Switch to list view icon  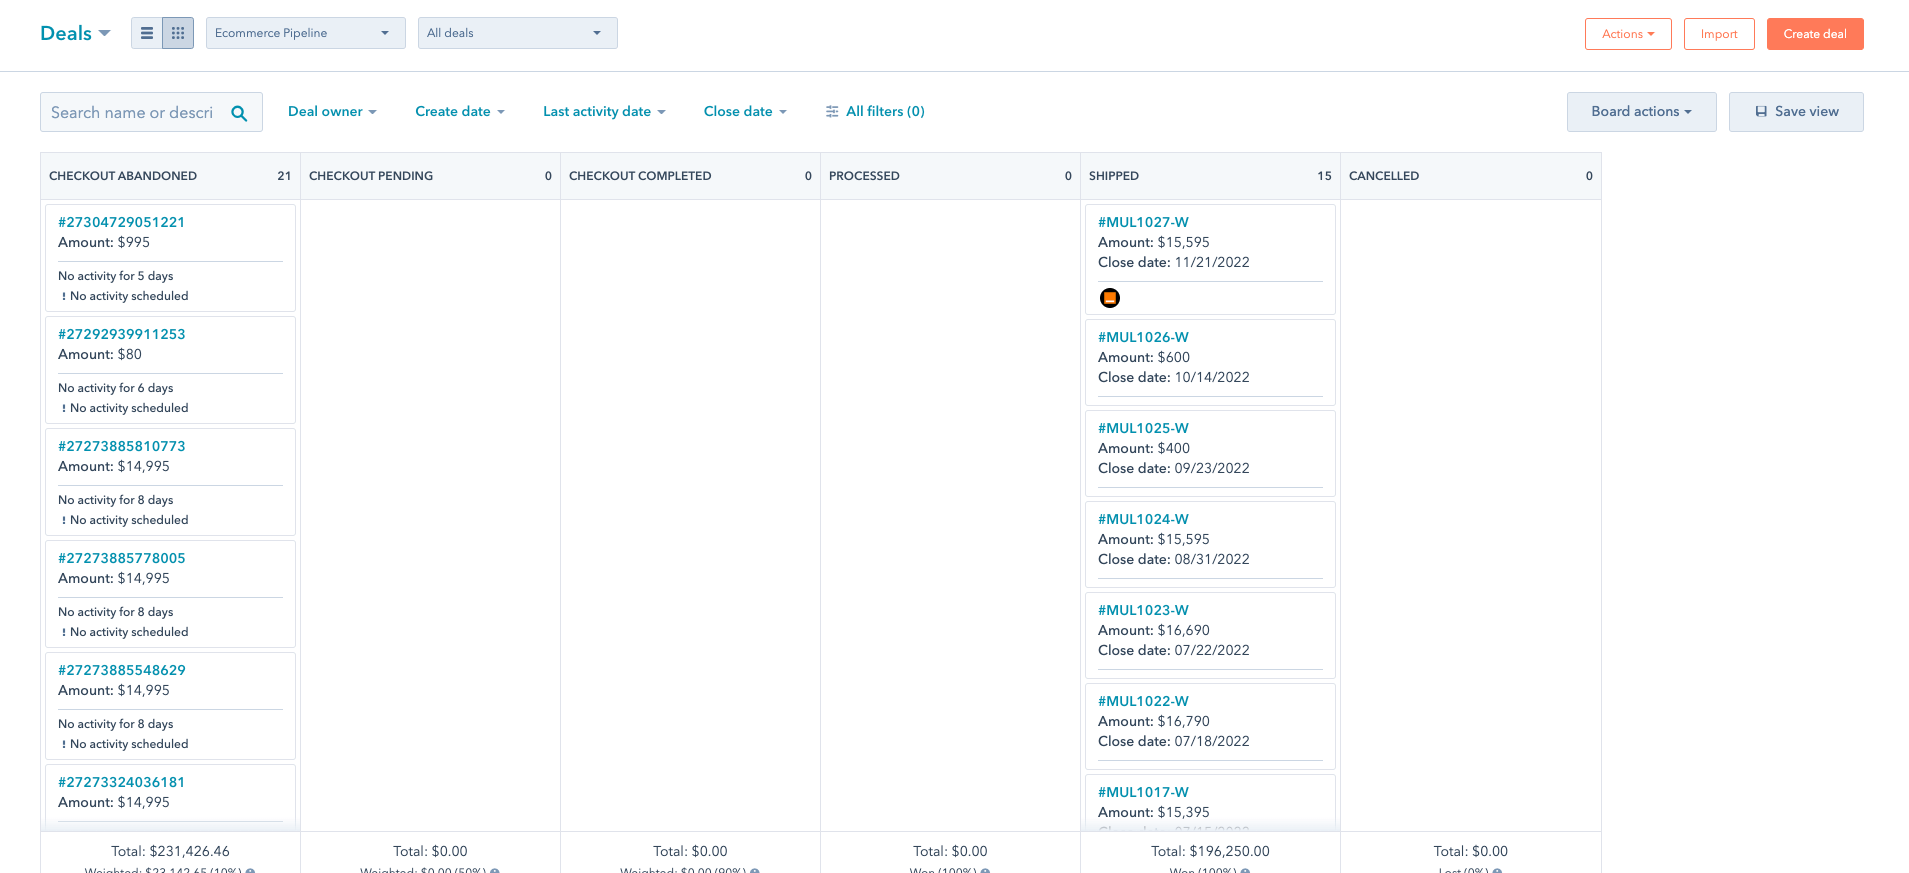click(x=147, y=33)
